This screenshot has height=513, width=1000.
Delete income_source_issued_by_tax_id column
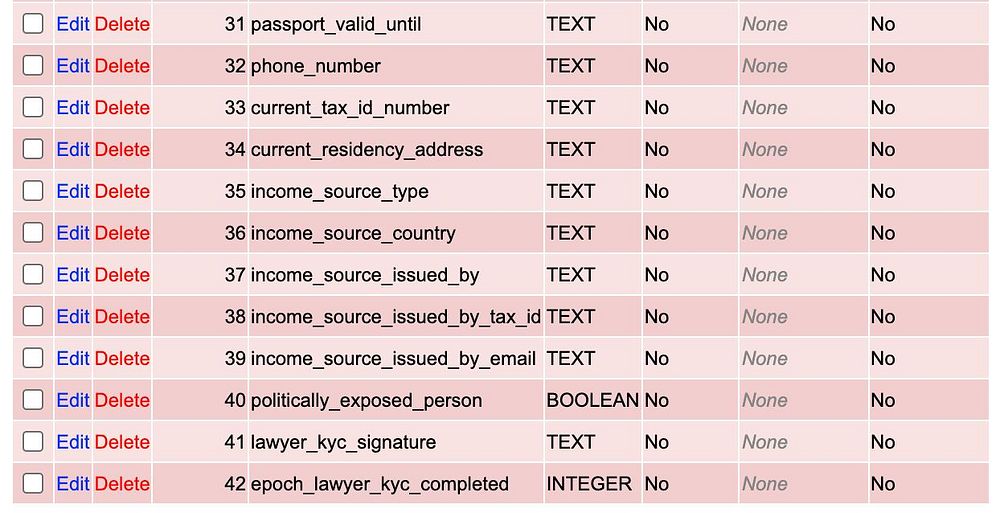click(122, 317)
